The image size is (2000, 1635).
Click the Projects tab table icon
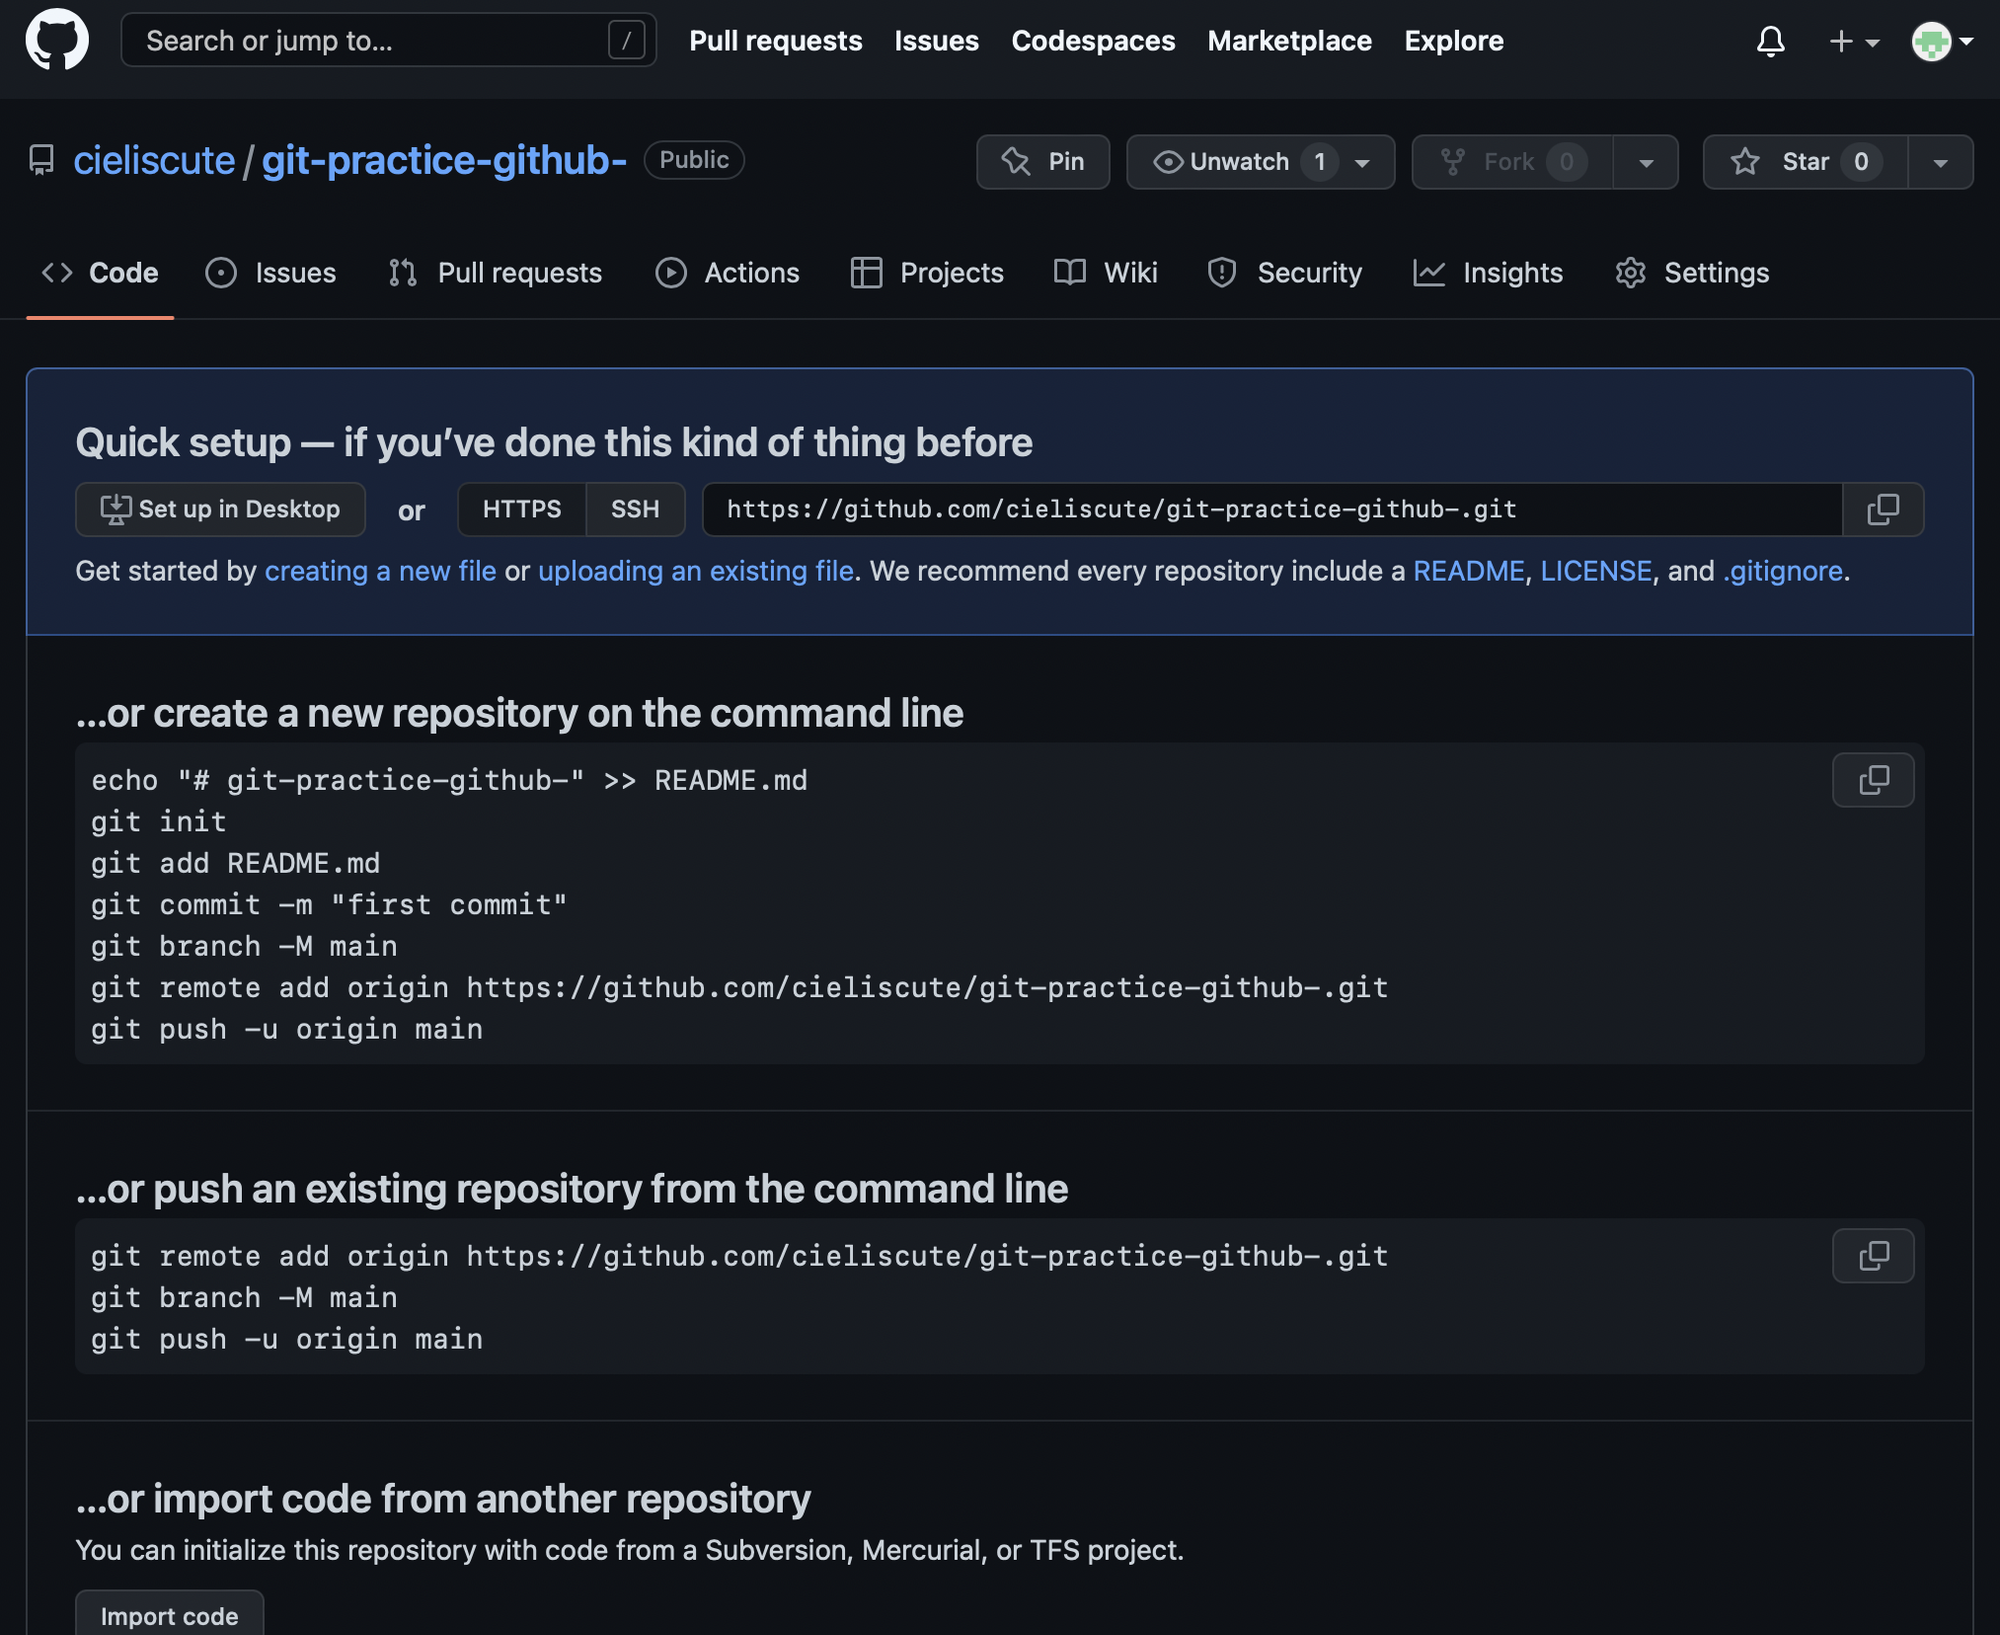[866, 273]
